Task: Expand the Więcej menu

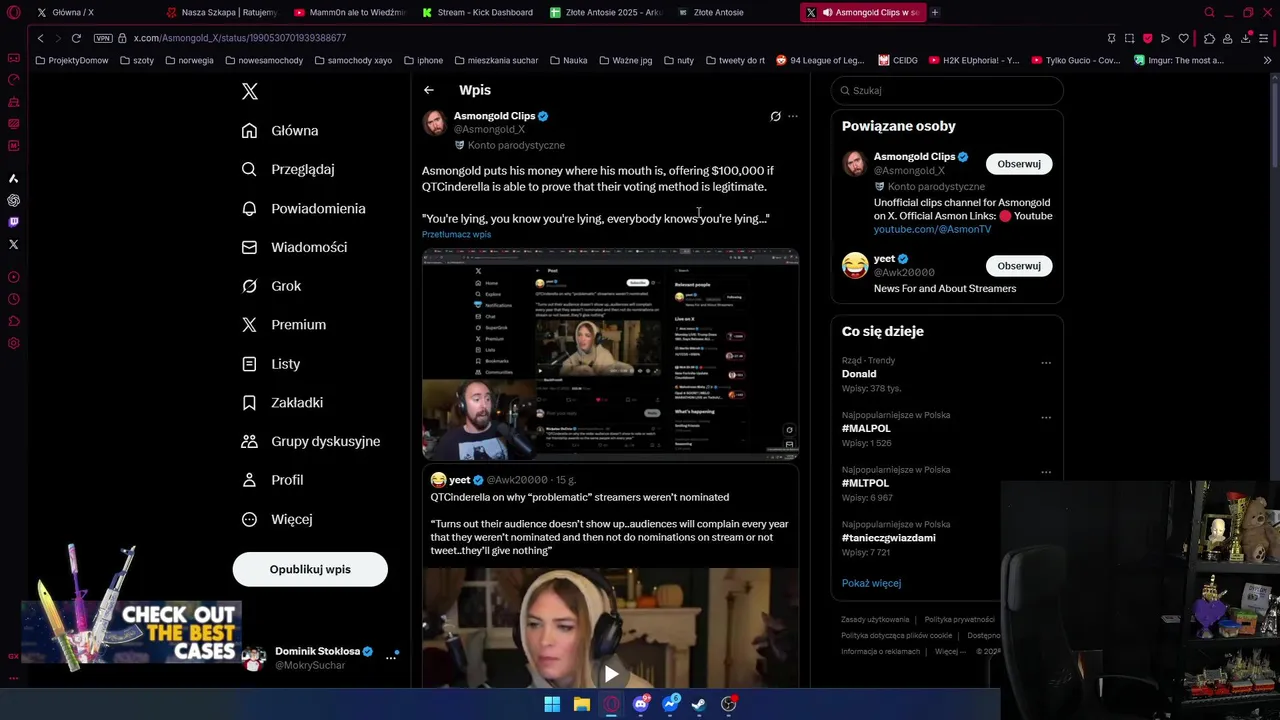Action: tap(277, 519)
